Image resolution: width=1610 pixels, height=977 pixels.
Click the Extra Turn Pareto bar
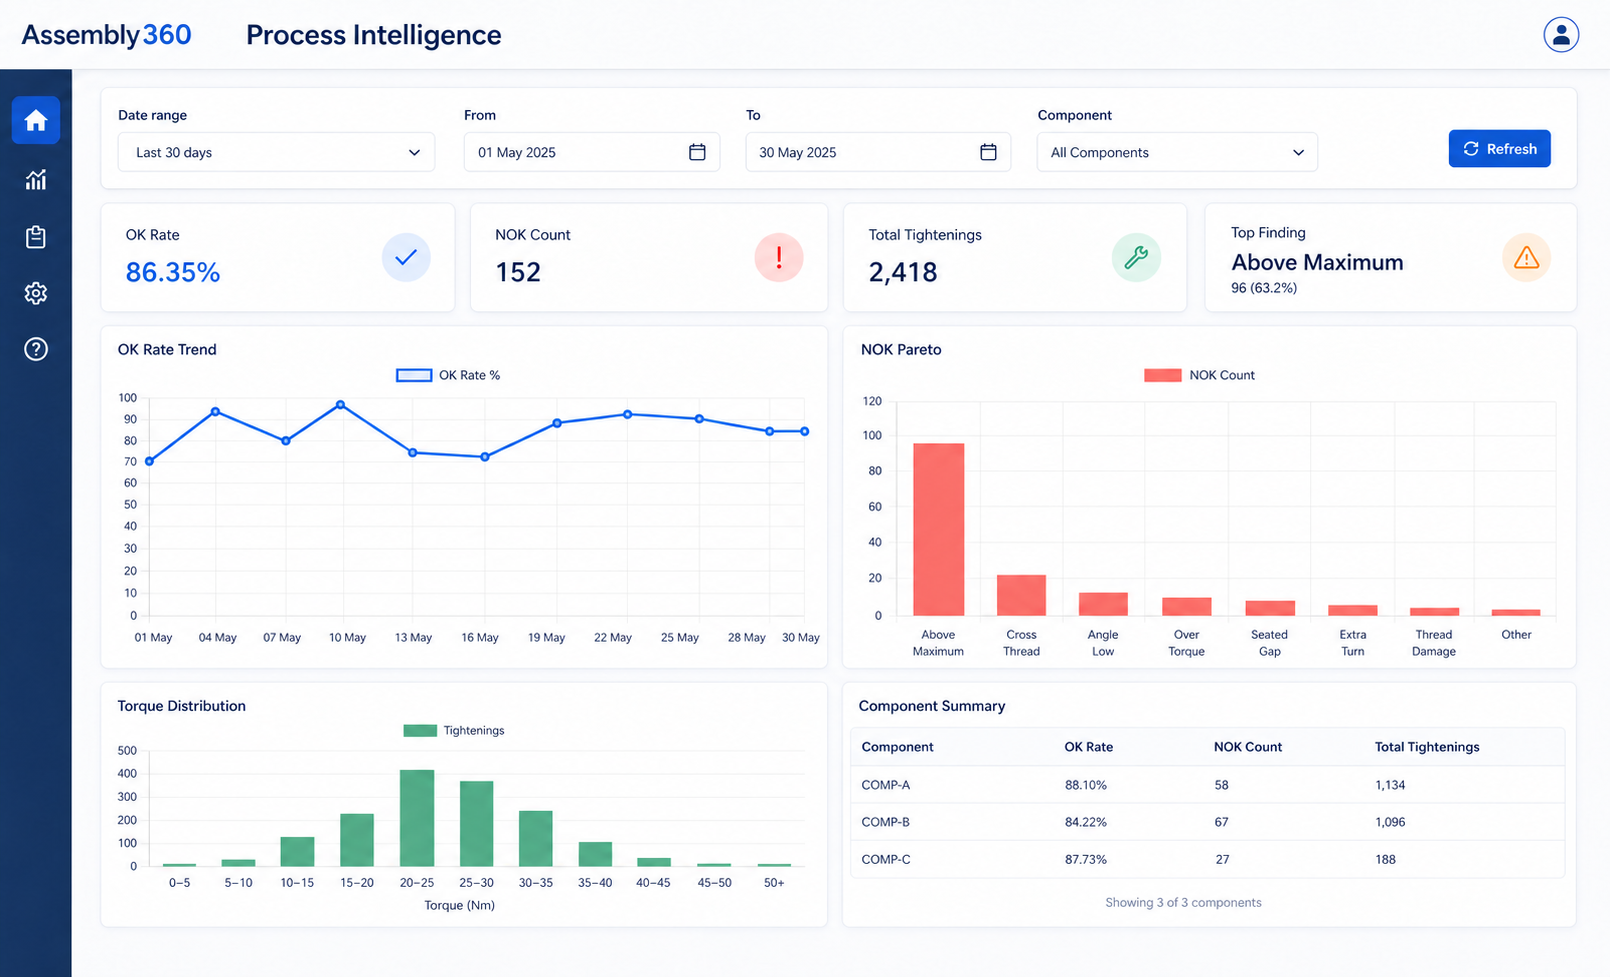pos(1353,610)
